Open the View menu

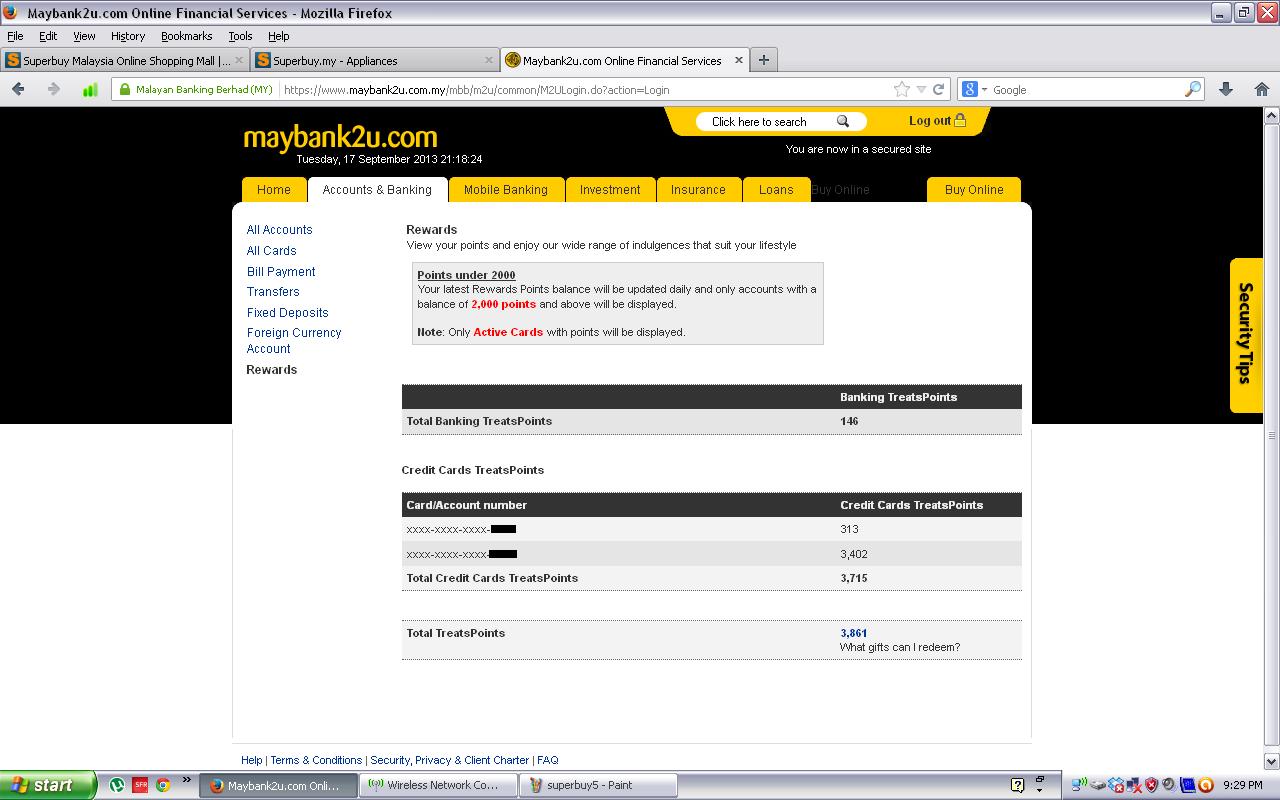(x=84, y=36)
